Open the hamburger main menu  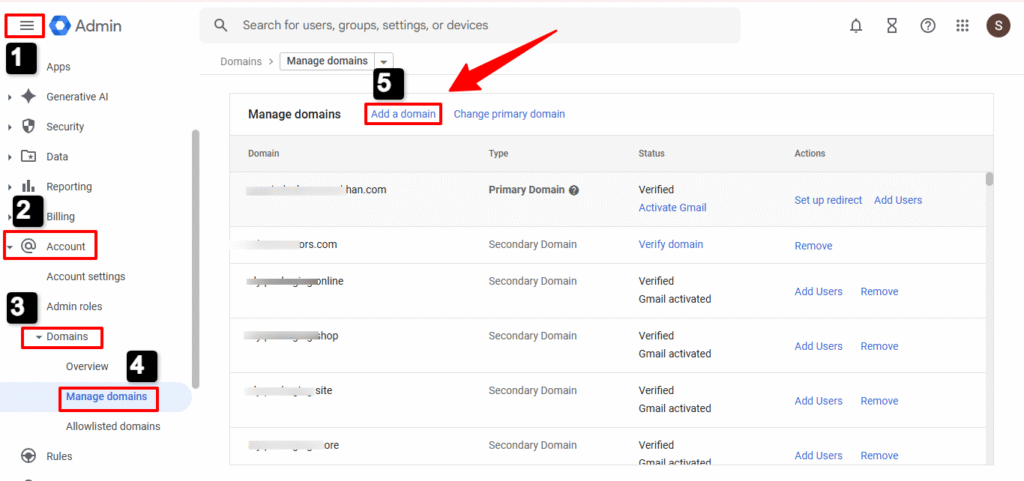[x=25, y=26]
